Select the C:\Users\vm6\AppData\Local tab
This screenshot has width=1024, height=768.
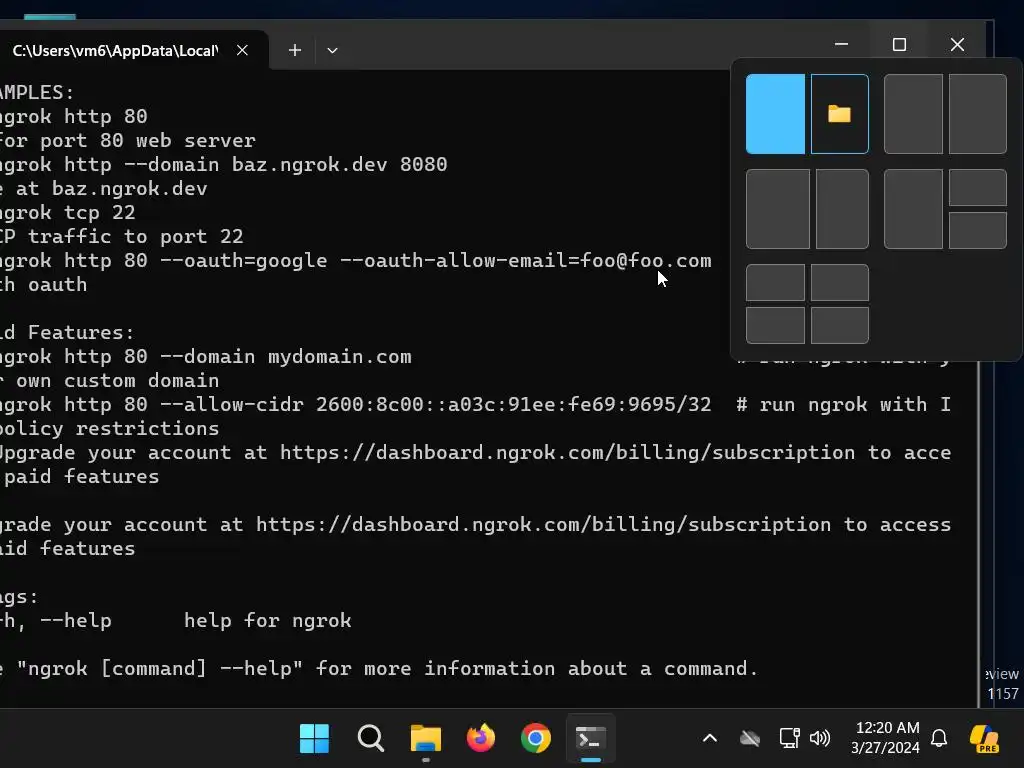tap(115, 51)
